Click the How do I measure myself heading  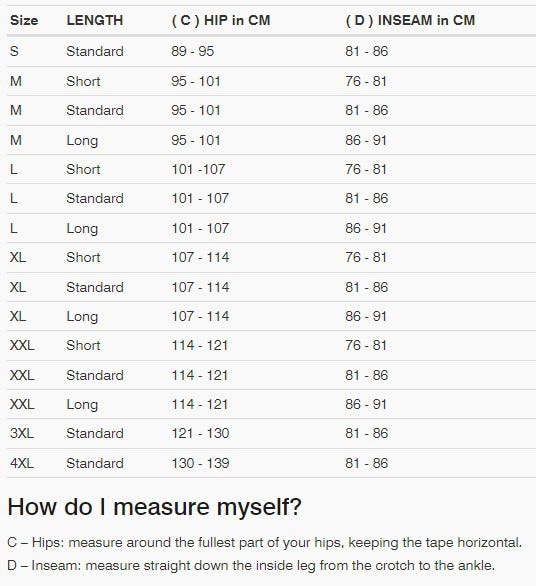click(x=154, y=507)
